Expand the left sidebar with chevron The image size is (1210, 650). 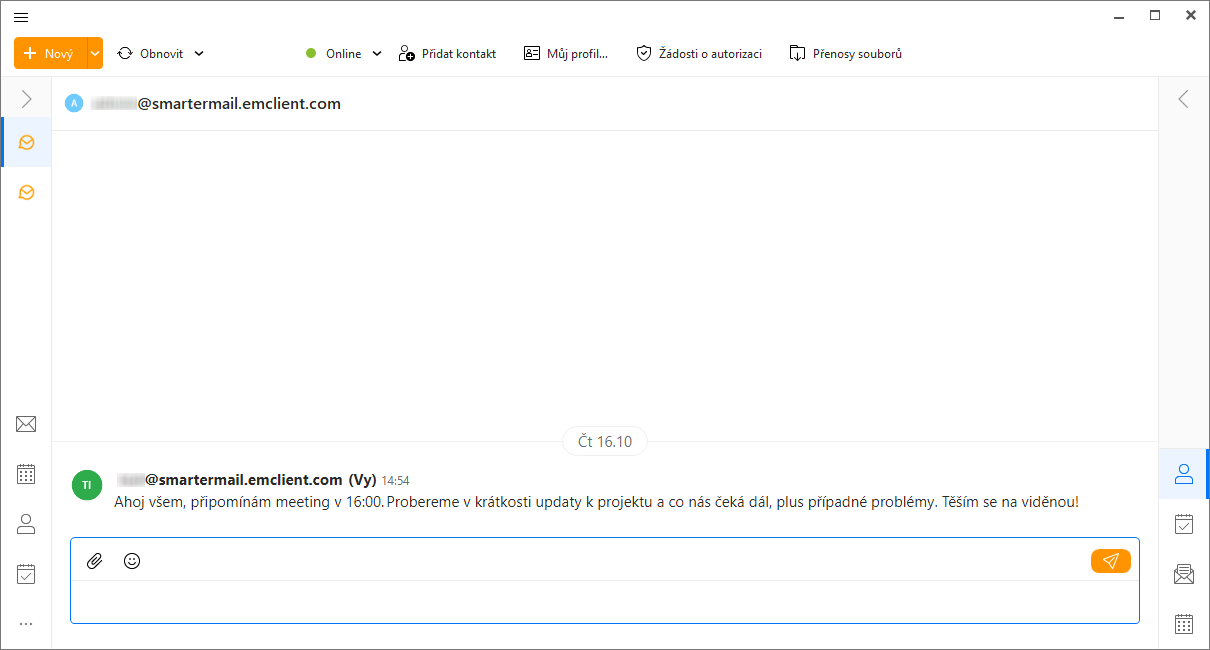(26, 99)
